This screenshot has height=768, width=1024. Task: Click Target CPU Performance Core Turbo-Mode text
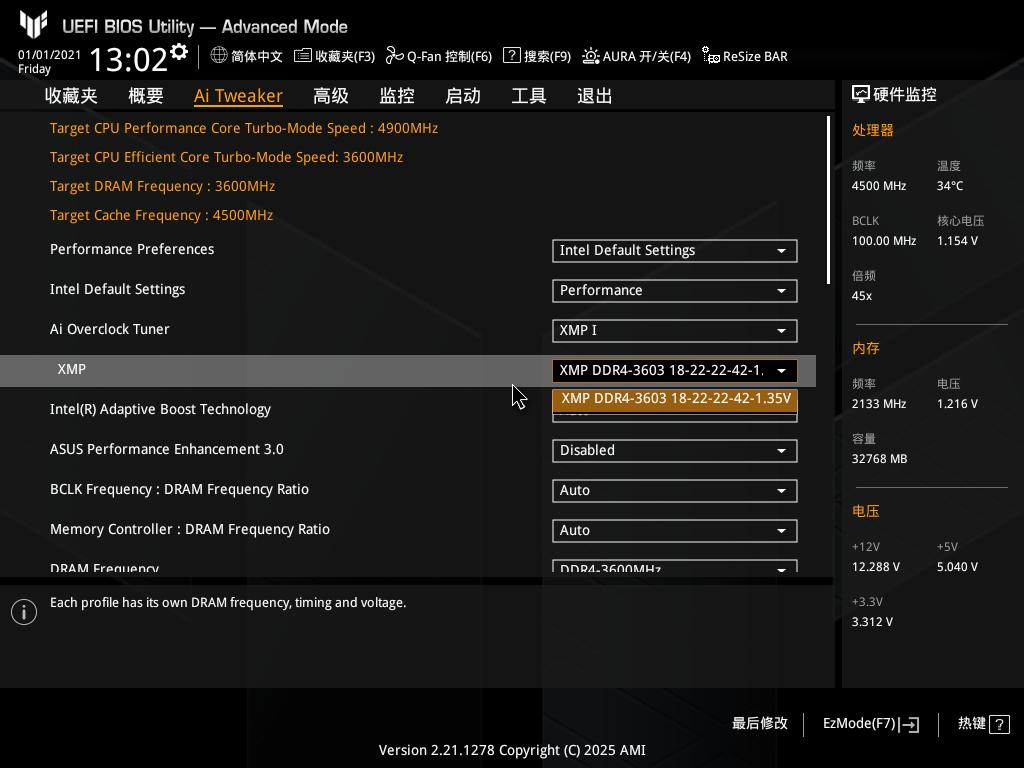coord(244,128)
